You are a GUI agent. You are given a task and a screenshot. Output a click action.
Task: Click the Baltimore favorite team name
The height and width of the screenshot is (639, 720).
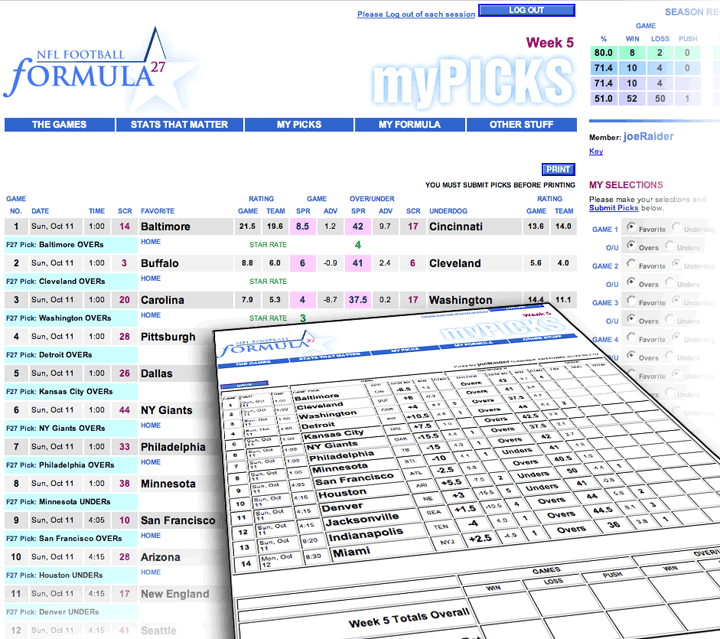(165, 226)
